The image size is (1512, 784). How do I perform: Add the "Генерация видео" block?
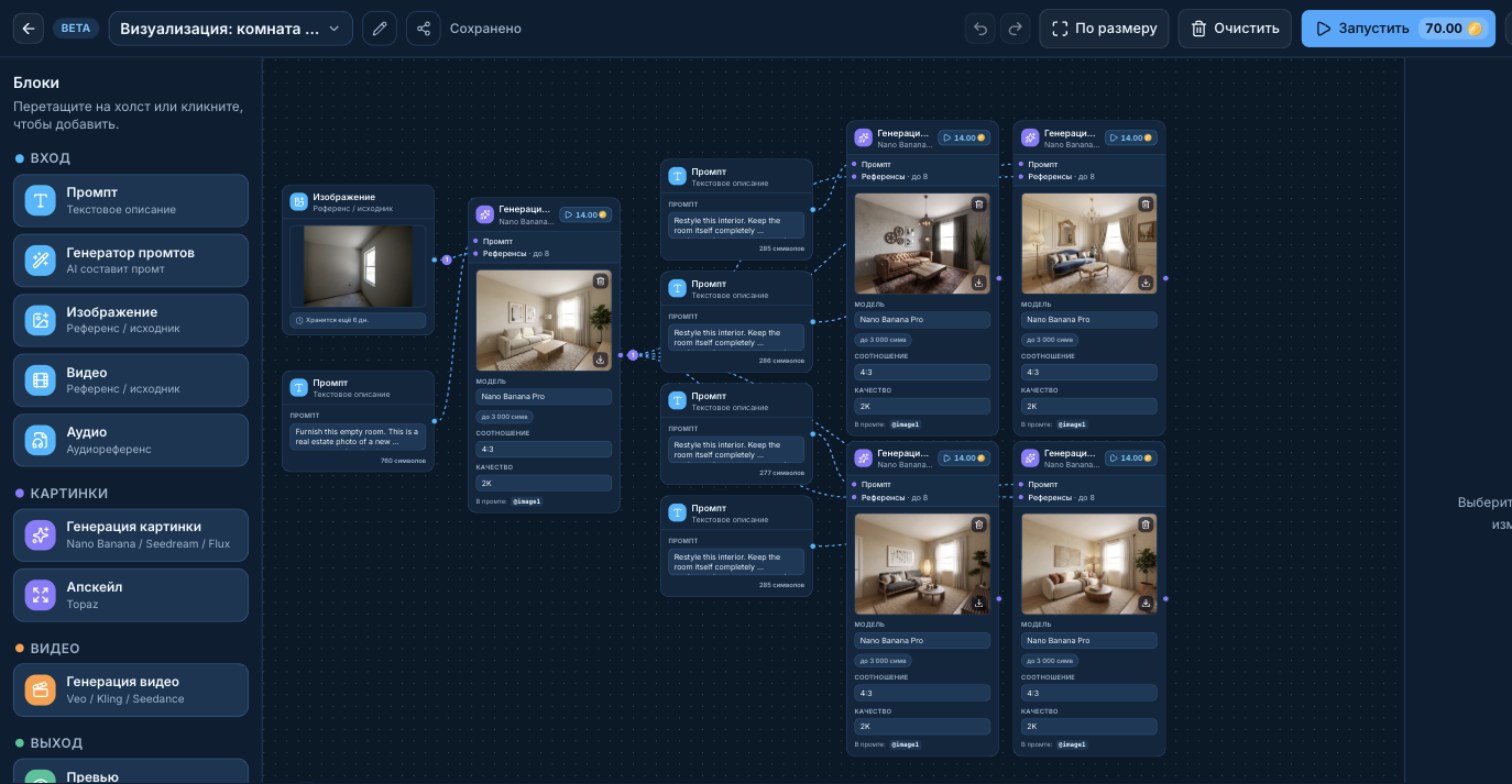pyautogui.click(x=131, y=690)
